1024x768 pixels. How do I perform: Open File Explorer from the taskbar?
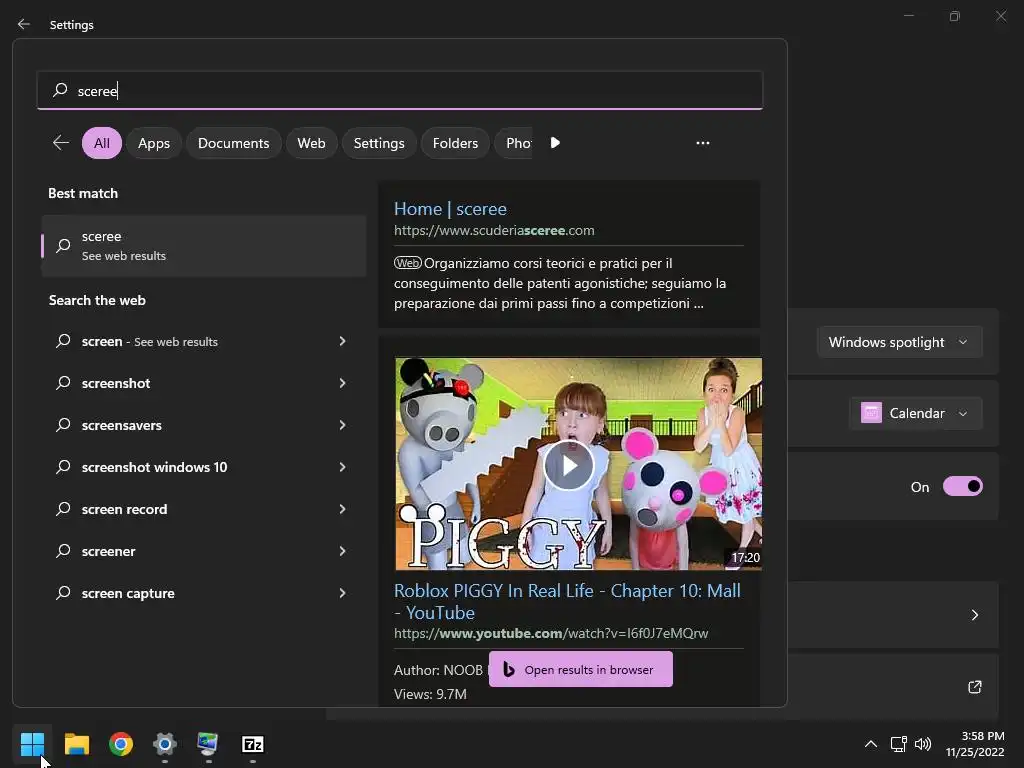coord(76,744)
